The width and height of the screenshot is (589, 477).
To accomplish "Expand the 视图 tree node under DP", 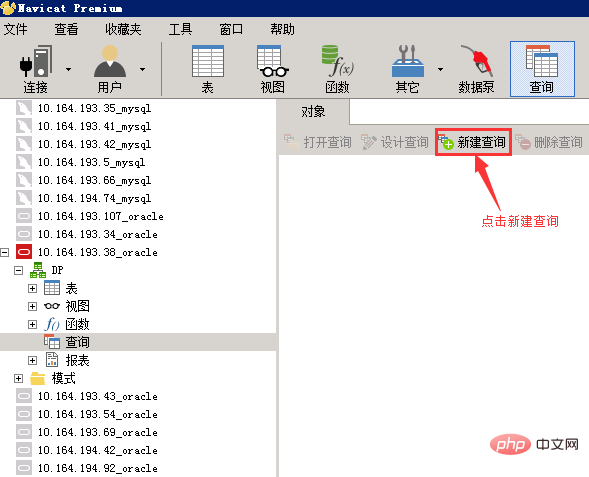I will coord(33,306).
